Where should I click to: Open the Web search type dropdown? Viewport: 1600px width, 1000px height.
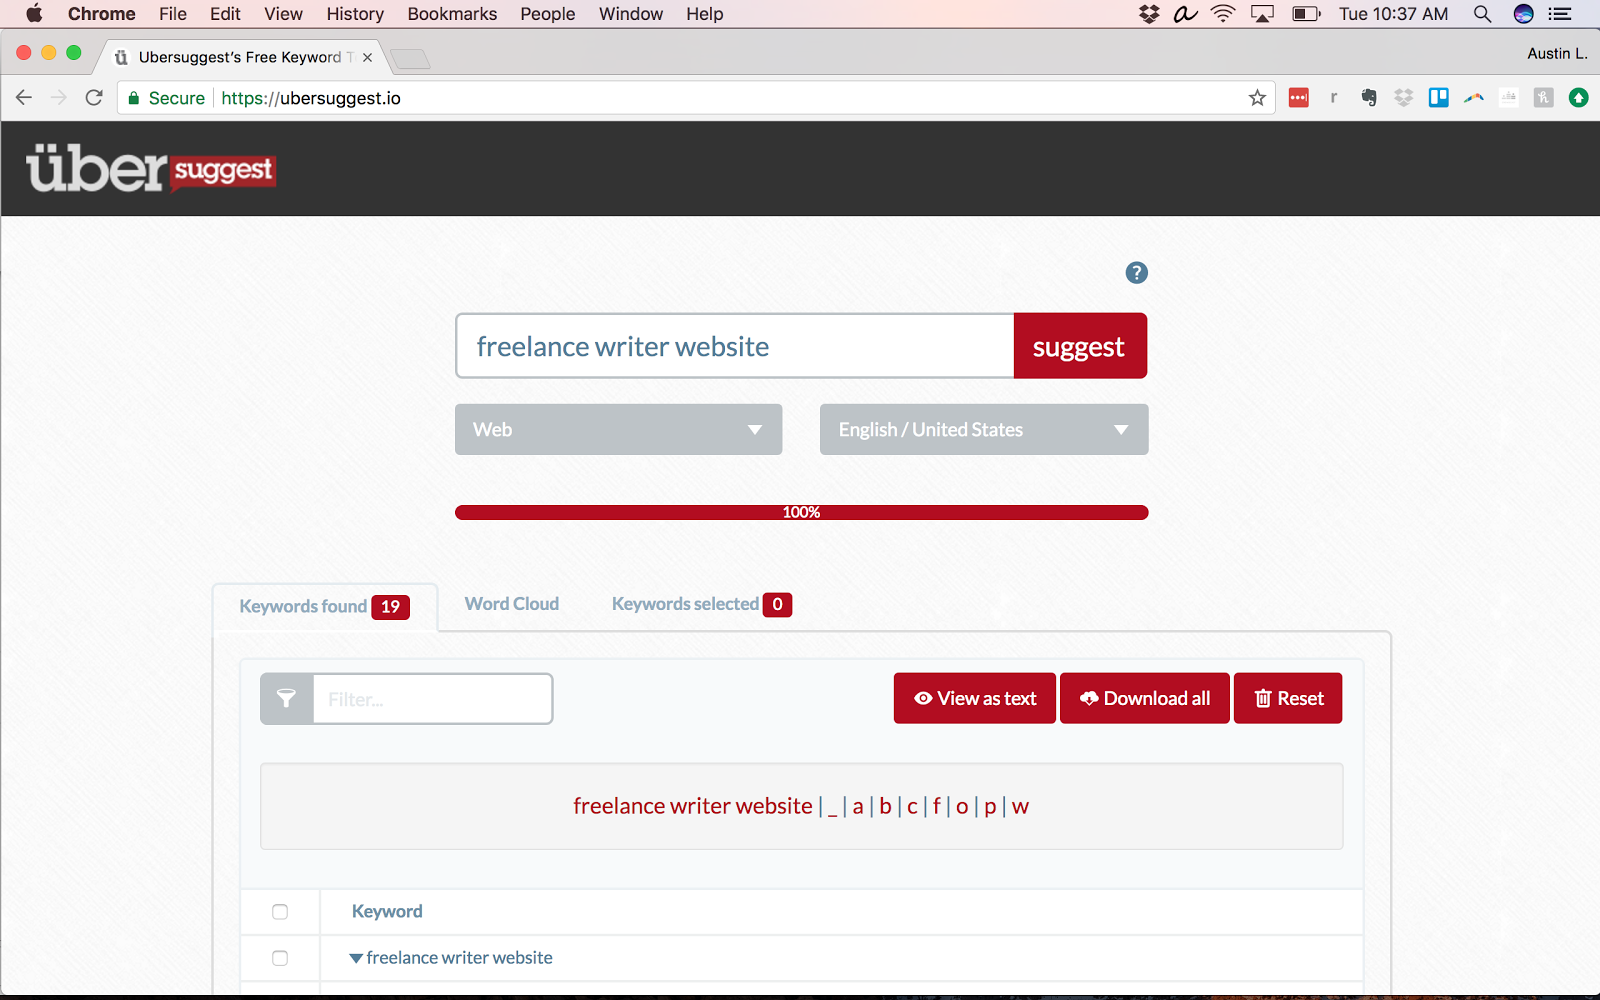(x=618, y=430)
